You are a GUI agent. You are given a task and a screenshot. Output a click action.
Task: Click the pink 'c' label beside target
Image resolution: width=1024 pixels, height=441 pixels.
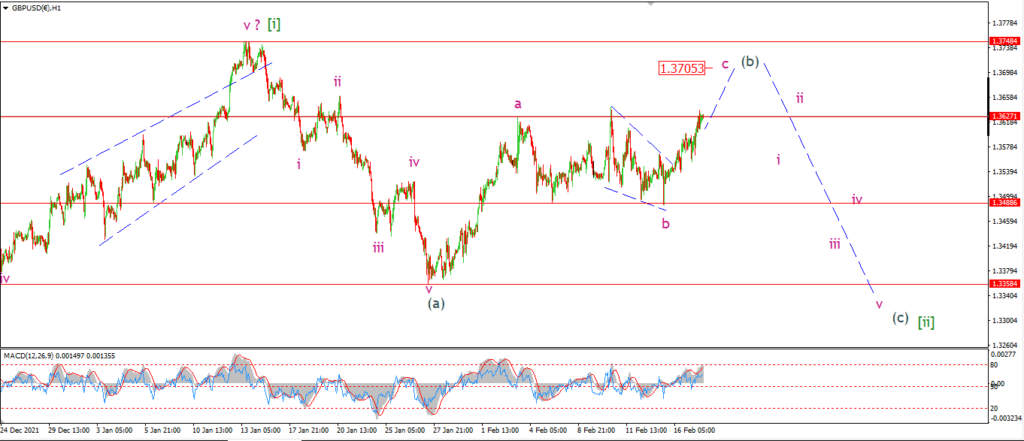pyautogui.click(x=725, y=64)
